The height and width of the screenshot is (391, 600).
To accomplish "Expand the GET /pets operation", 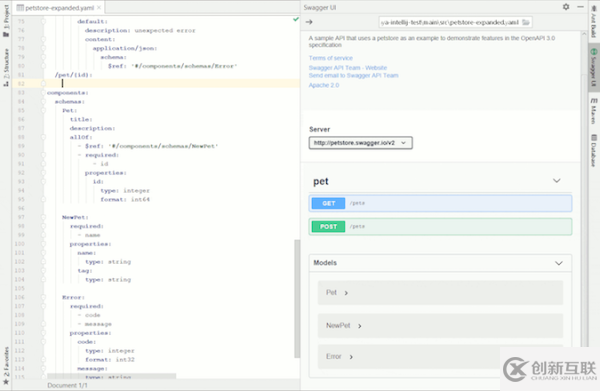I will click(440, 203).
